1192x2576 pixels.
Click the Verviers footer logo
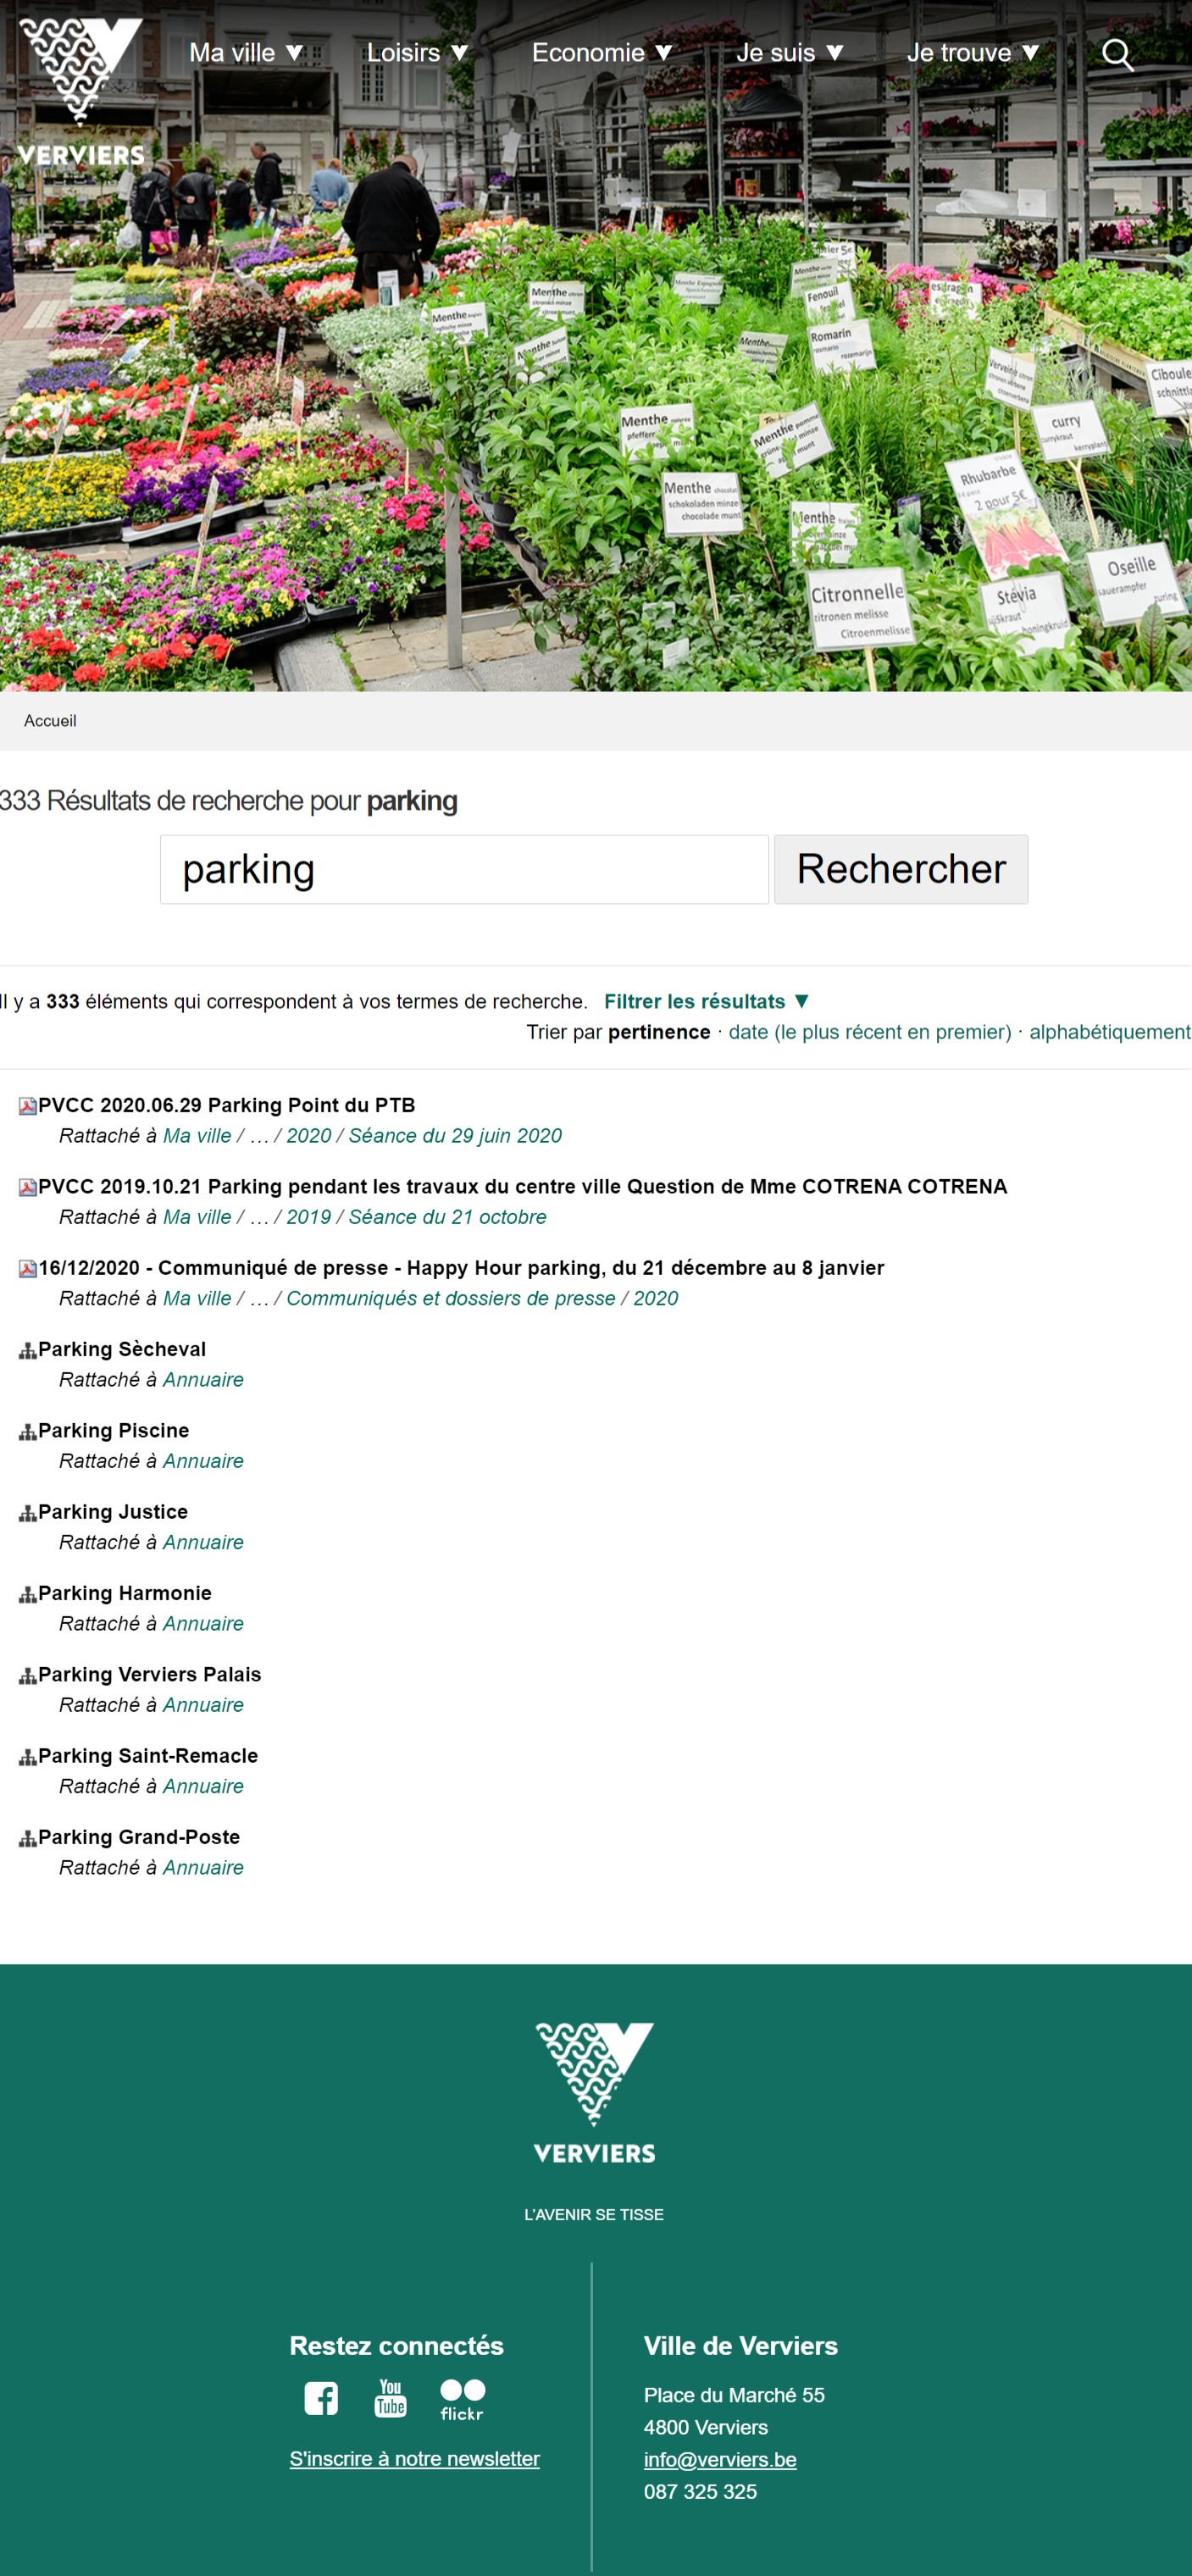click(x=594, y=2092)
